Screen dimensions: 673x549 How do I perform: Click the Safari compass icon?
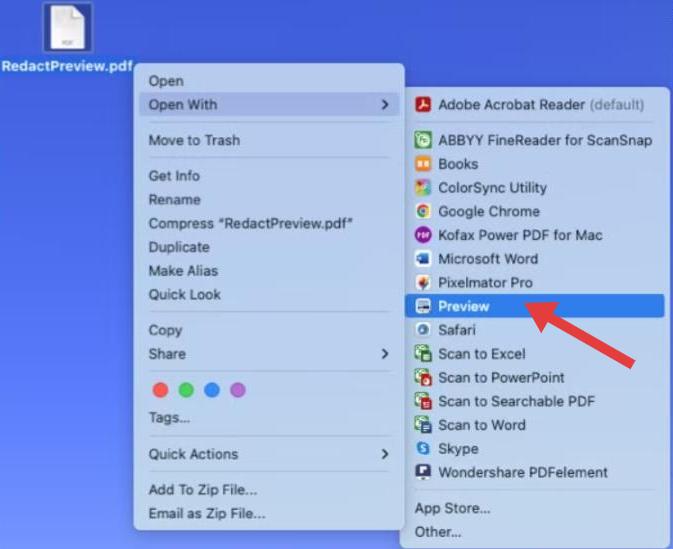pyautogui.click(x=423, y=330)
